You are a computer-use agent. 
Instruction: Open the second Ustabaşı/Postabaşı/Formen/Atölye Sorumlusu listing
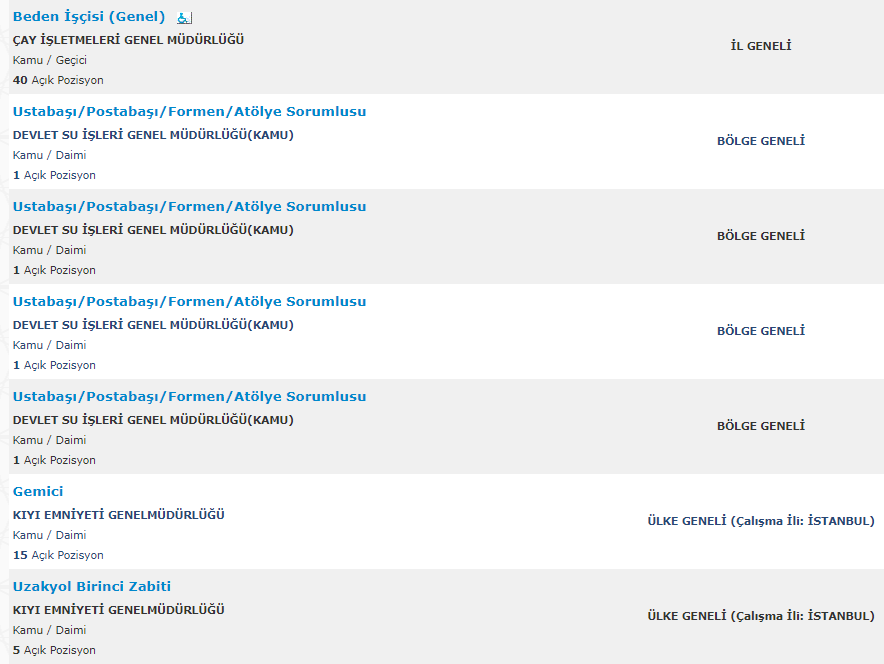tap(189, 207)
